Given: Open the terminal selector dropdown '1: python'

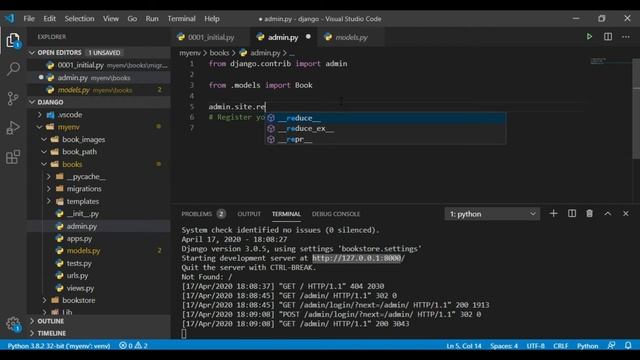Looking at the screenshot, I should tap(492, 214).
